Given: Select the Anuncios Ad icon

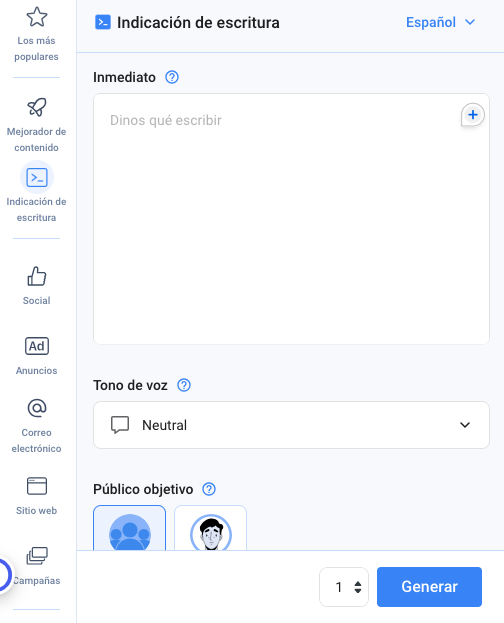Looking at the screenshot, I should tap(37, 346).
